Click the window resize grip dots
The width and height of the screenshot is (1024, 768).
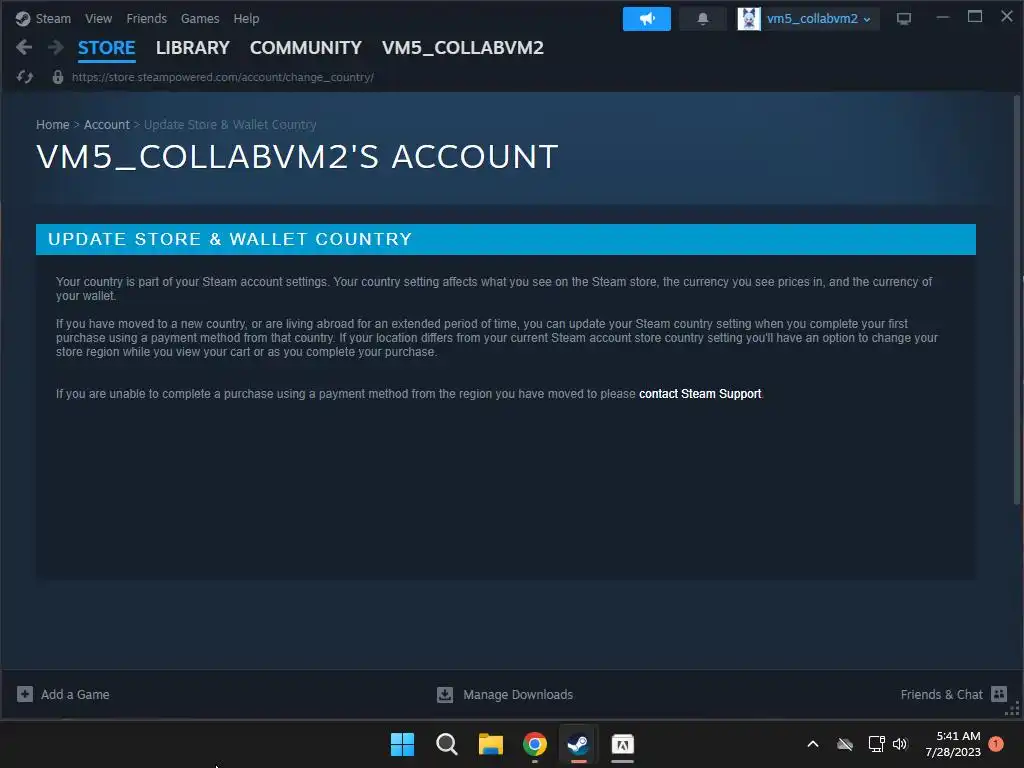pos(1013,710)
